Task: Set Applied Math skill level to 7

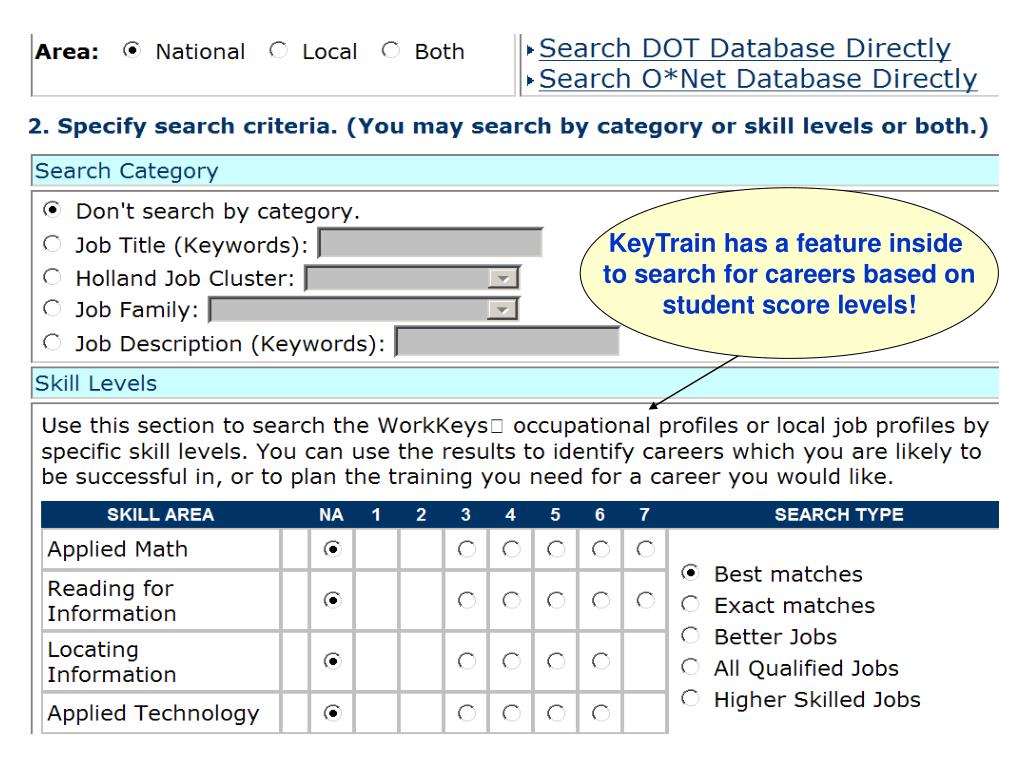Action: click(x=645, y=549)
